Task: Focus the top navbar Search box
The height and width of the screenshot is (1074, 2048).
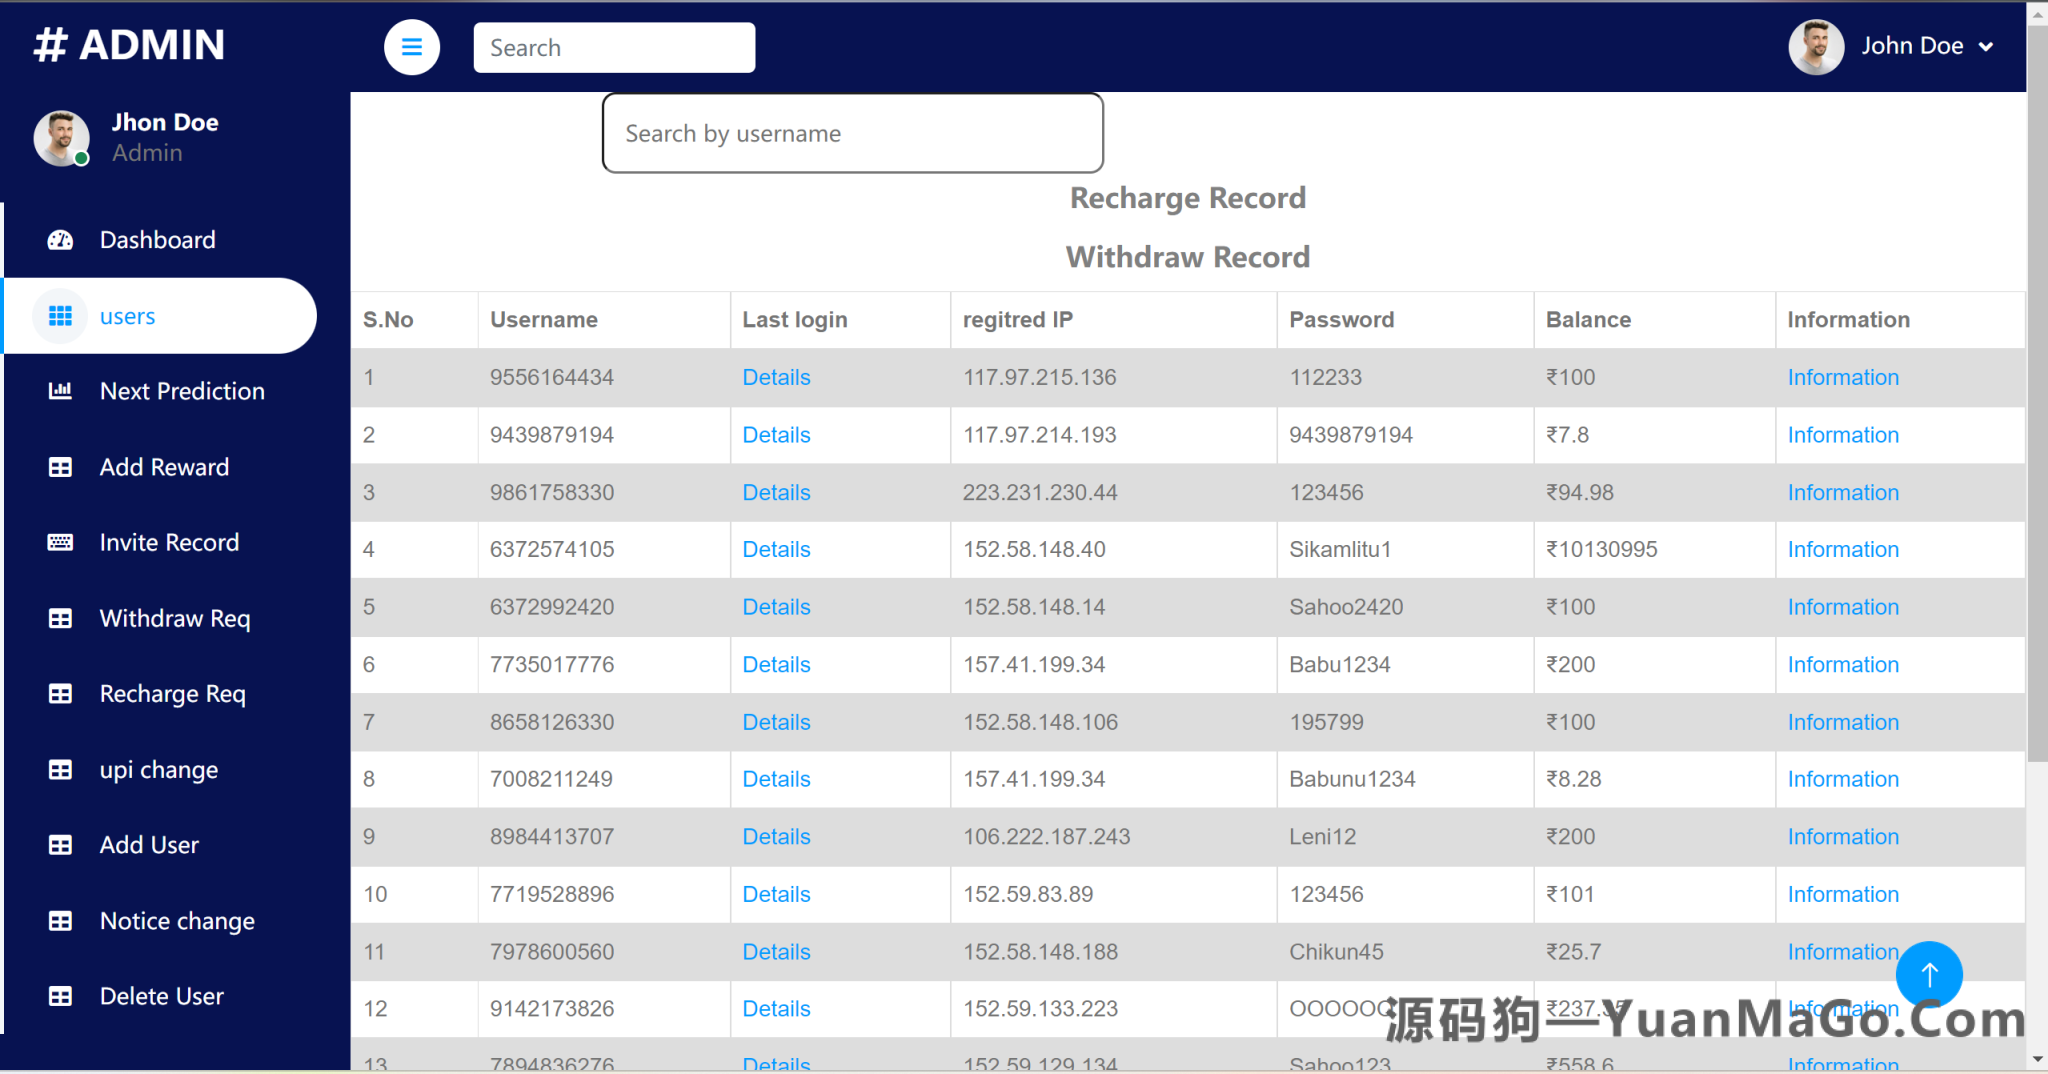Action: click(614, 48)
